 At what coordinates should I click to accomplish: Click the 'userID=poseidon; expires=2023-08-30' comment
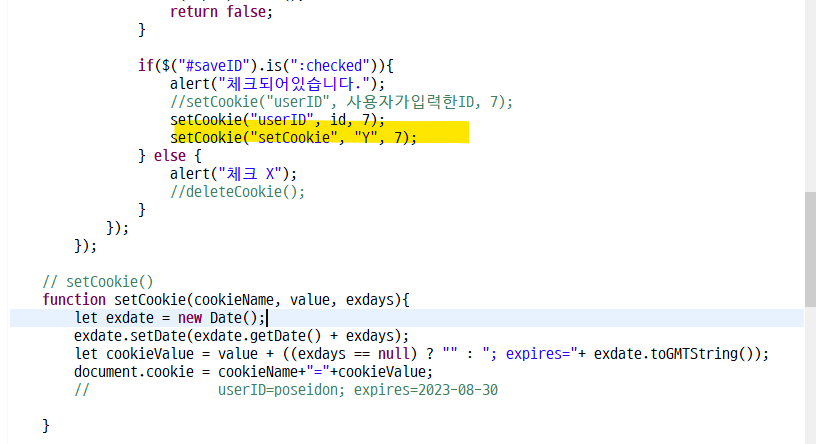pyautogui.click(x=358, y=390)
